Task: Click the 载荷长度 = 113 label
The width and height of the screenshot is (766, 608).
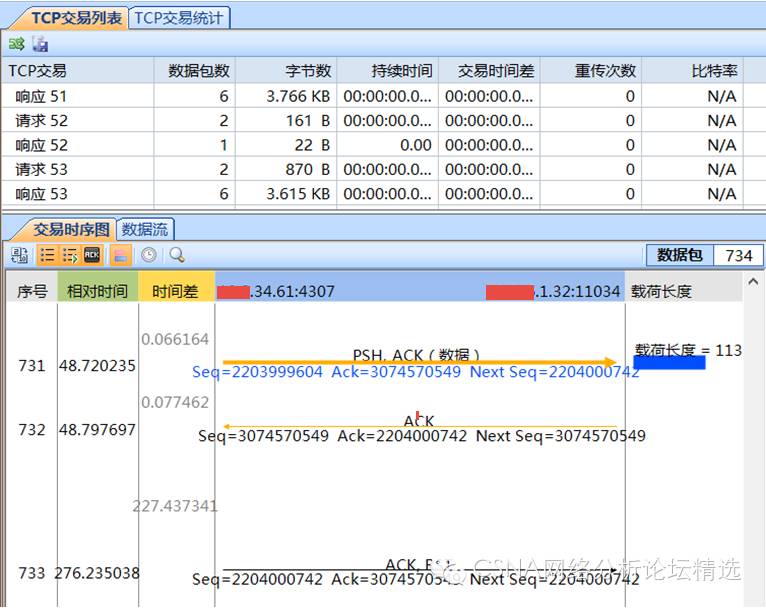Action: (688, 350)
